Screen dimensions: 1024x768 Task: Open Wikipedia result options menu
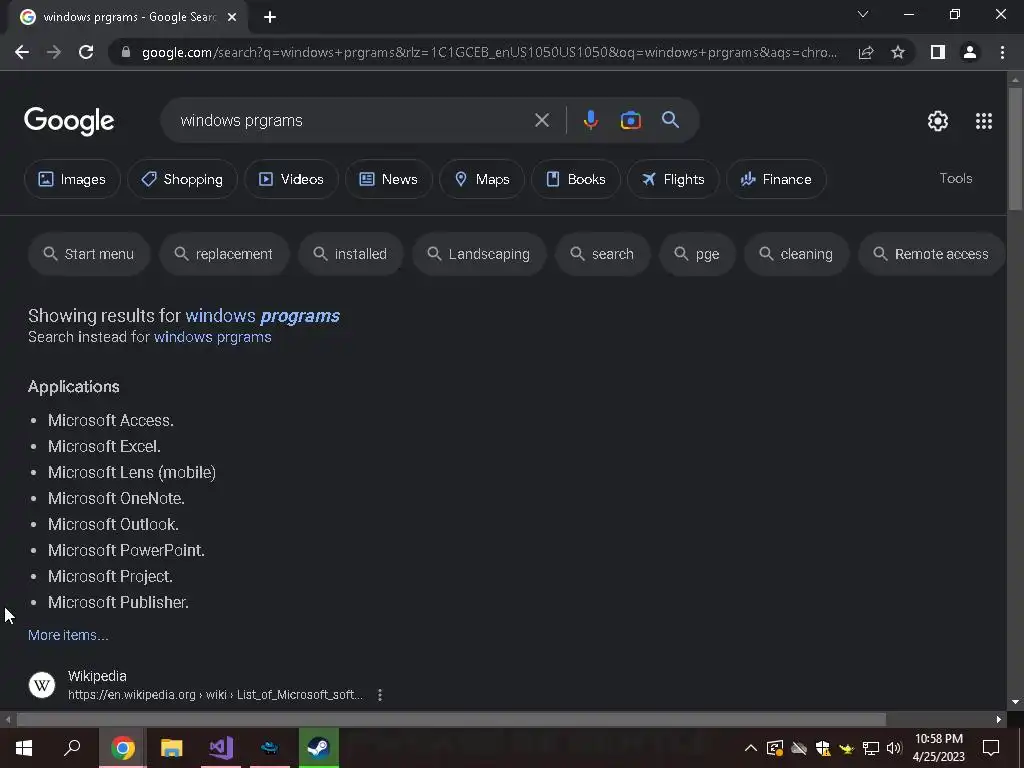pyautogui.click(x=379, y=695)
